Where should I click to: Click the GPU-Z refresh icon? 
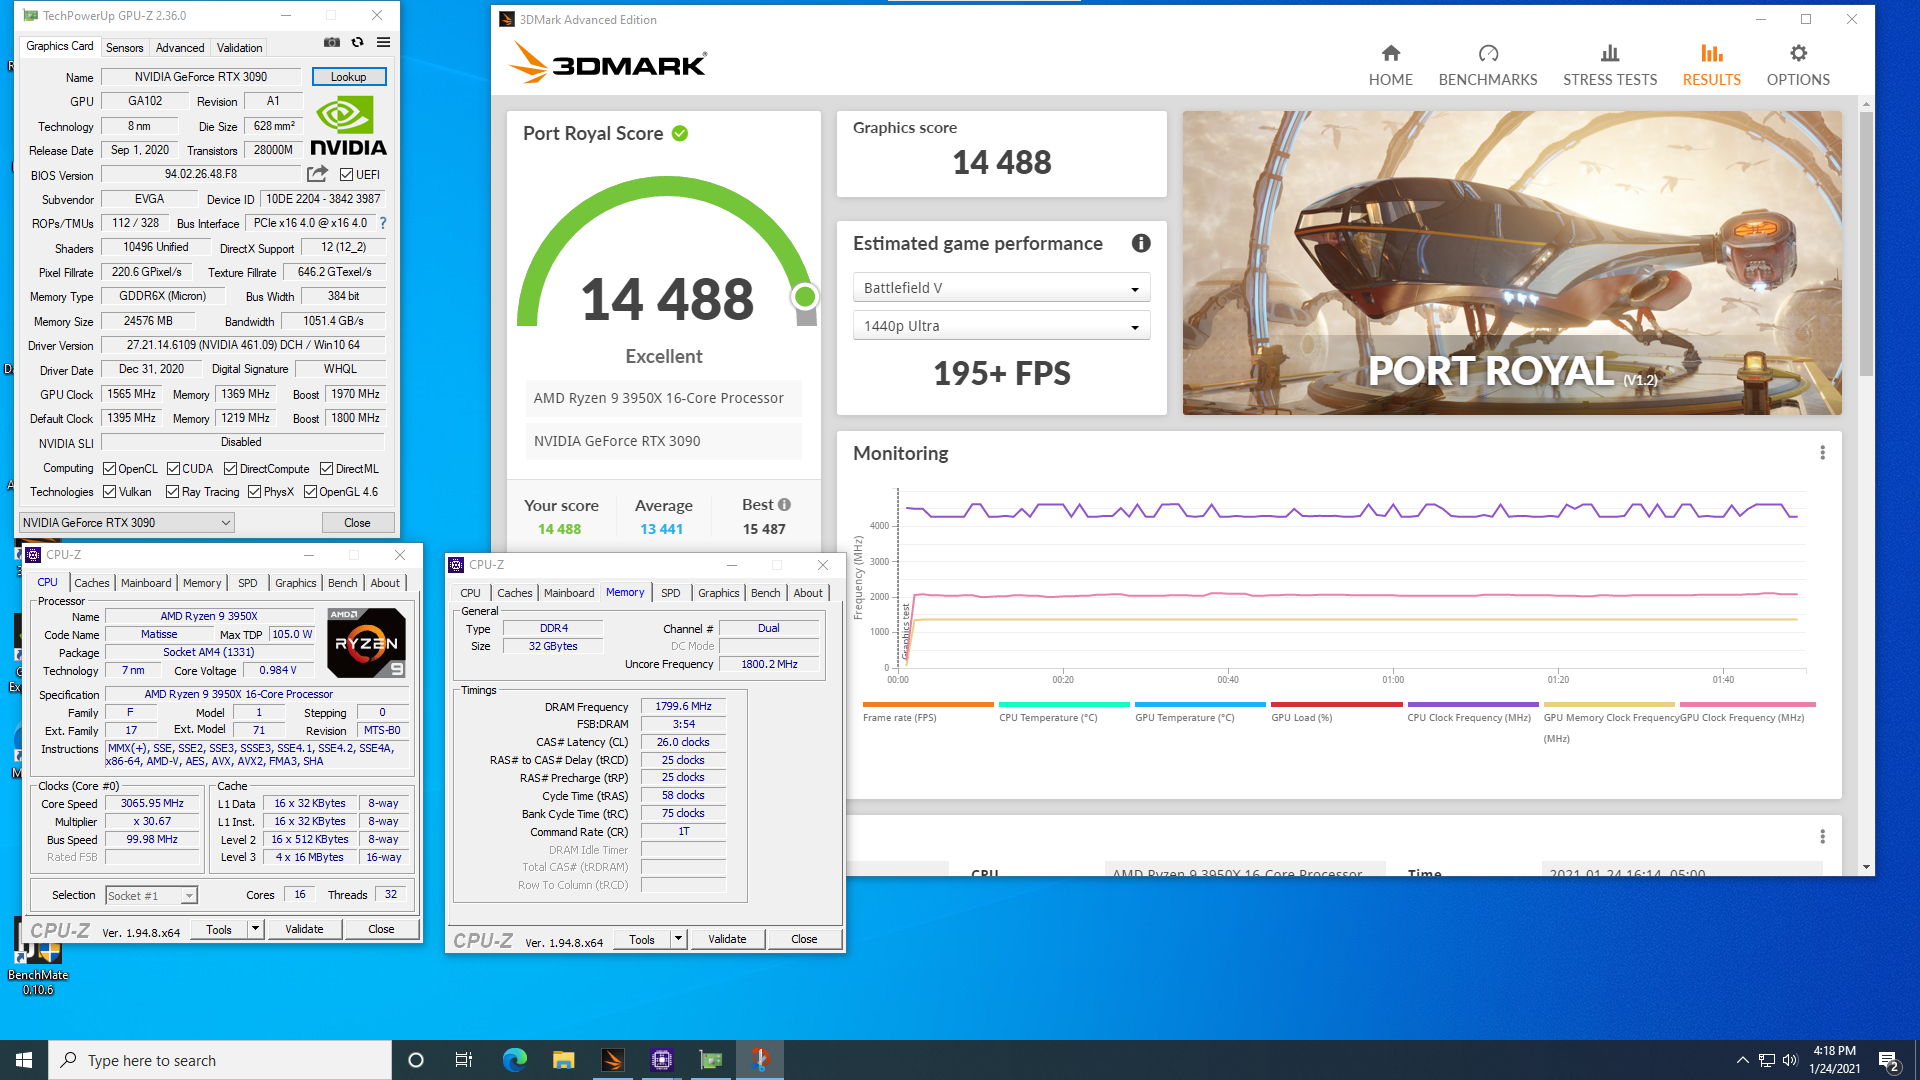click(357, 43)
